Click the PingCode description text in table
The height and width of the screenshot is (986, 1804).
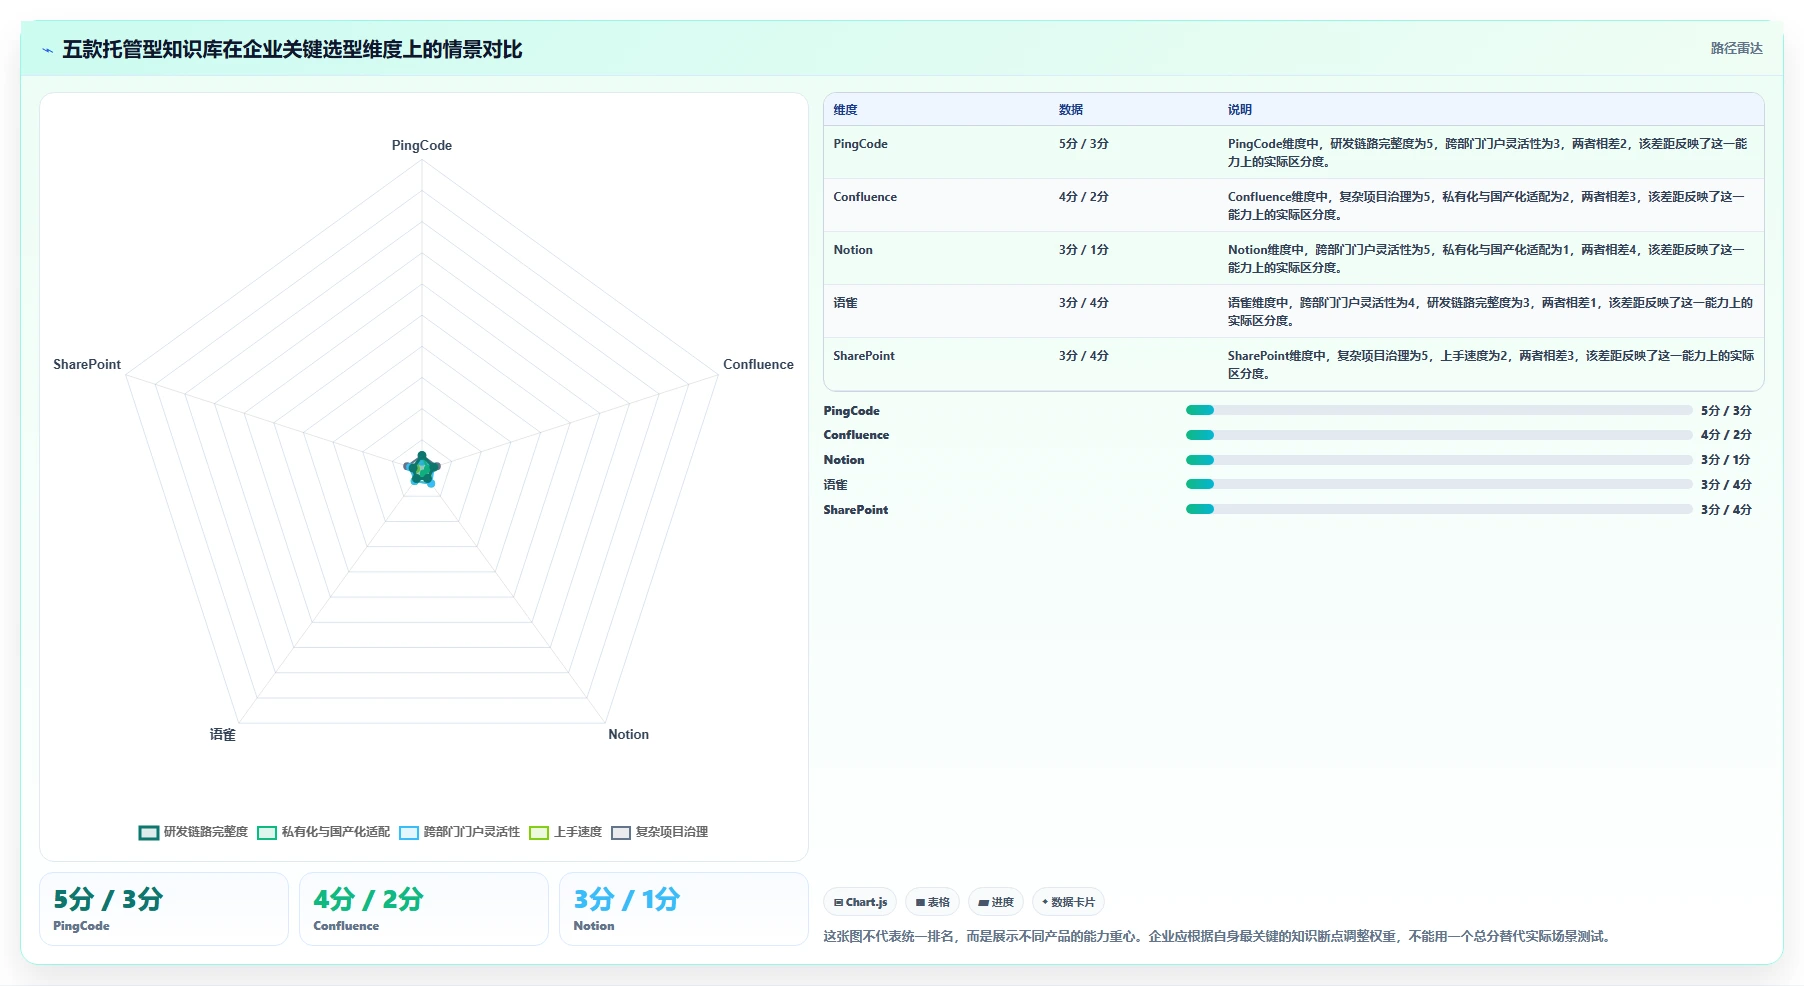[1488, 153]
